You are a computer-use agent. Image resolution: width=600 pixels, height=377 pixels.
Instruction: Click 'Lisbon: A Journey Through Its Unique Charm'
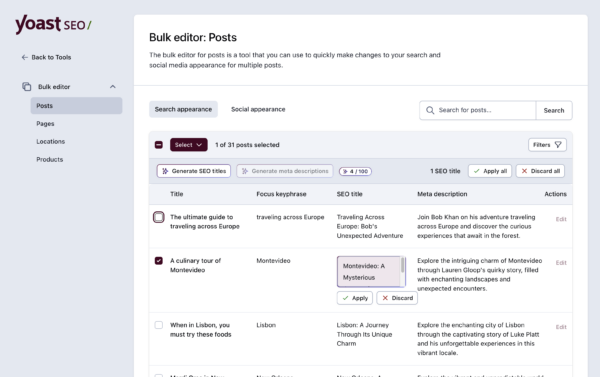click(x=364, y=335)
